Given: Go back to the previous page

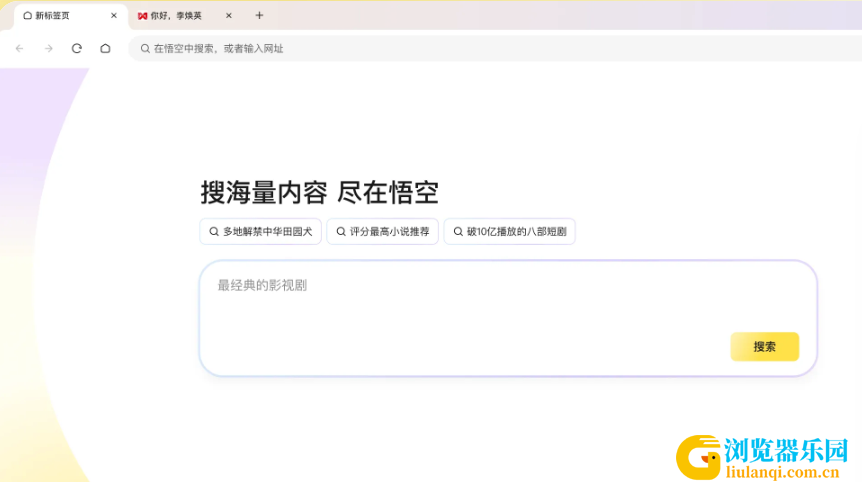Looking at the screenshot, I should [x=19, y=48].
